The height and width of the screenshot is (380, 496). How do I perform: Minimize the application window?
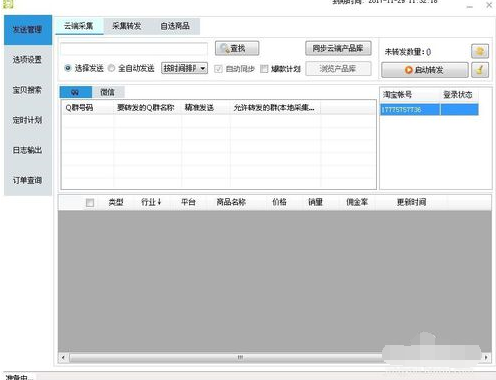click(470, 6)
